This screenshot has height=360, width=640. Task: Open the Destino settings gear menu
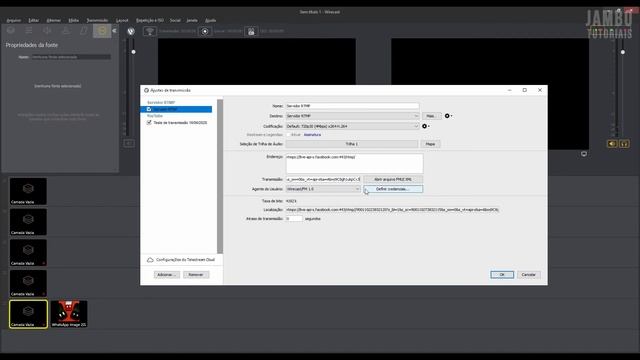(448, 116)
